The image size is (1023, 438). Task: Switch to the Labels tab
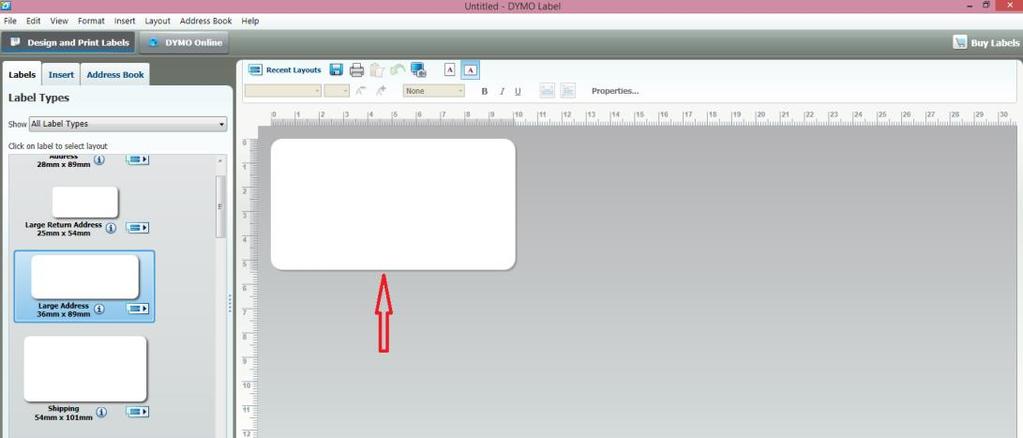22,74
